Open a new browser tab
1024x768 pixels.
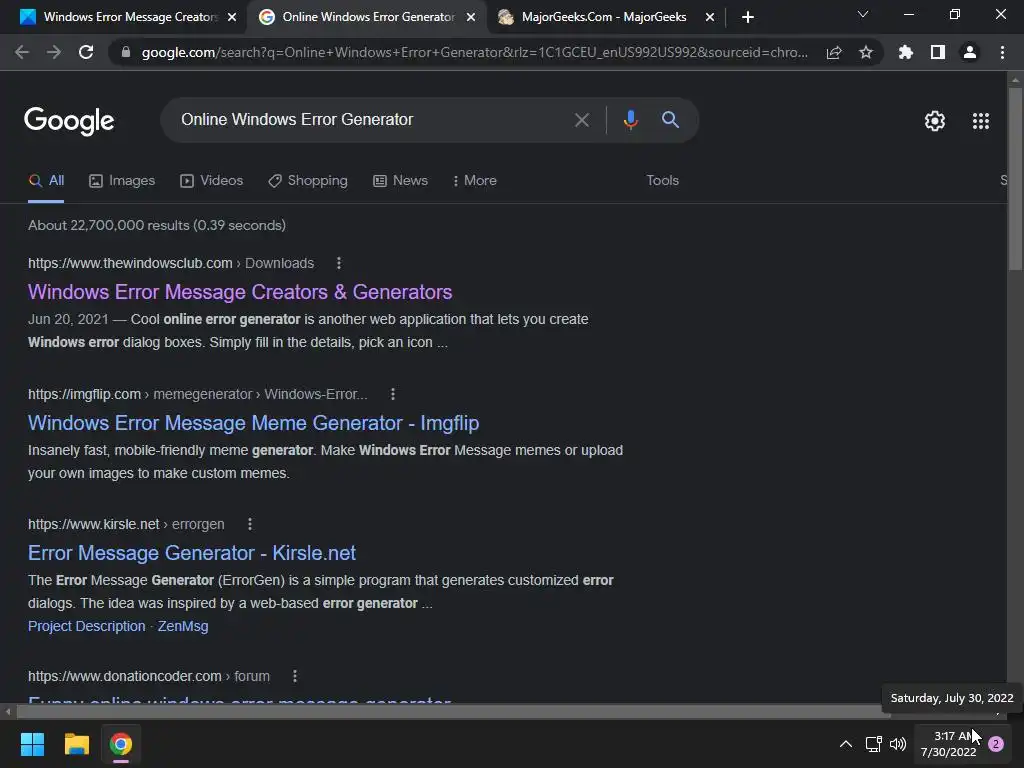pyautogui.click(x=748, y=17)
